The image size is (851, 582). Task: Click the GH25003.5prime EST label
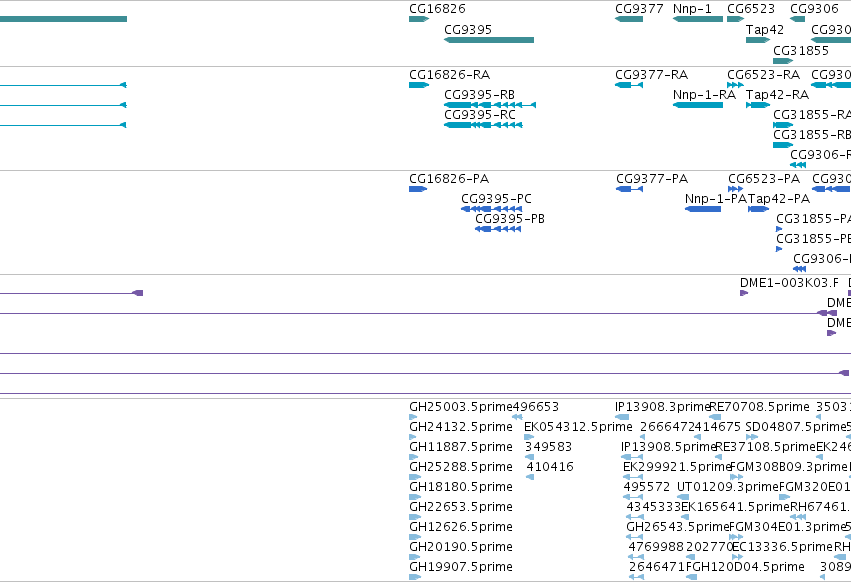pos(461,407)
